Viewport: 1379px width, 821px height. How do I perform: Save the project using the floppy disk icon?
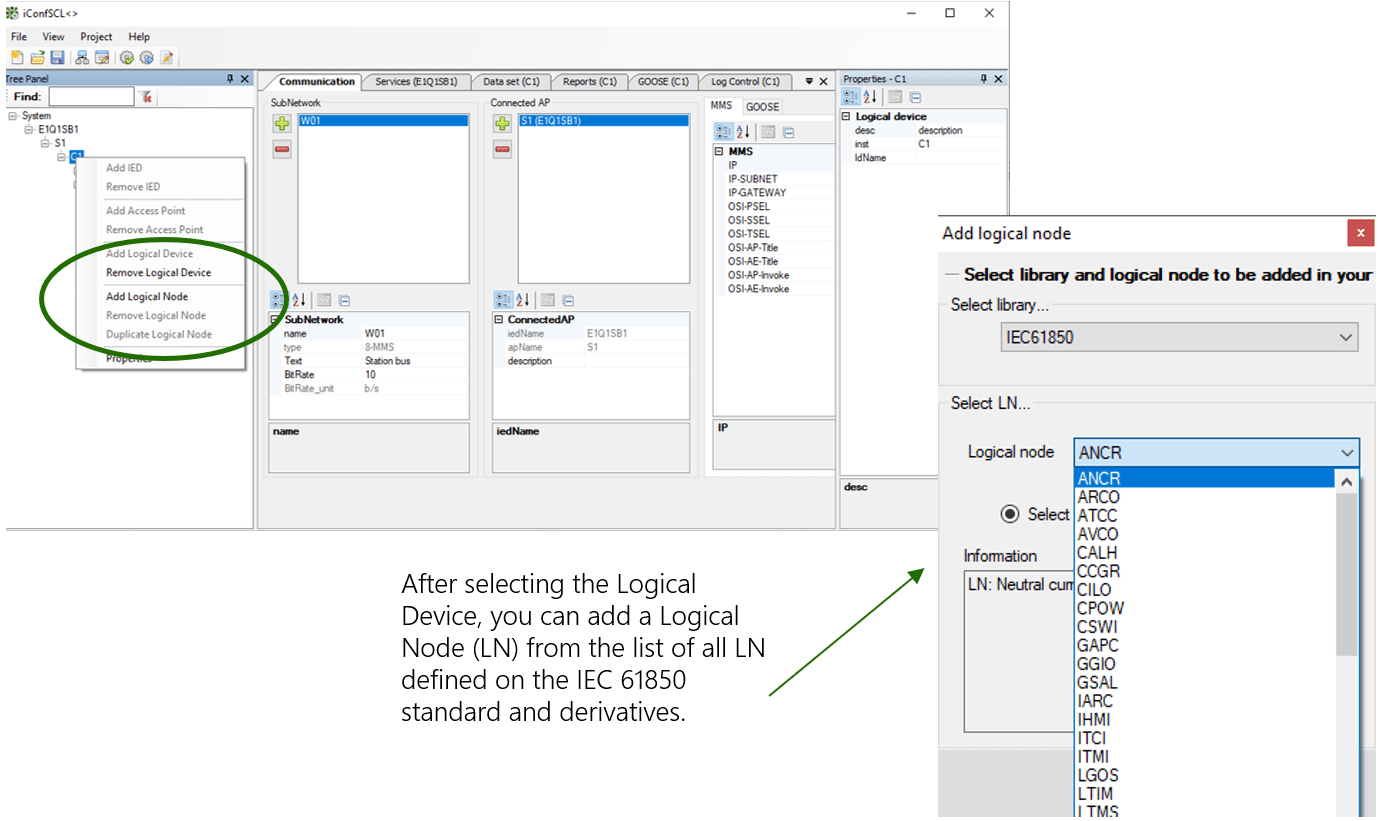[x=57, y=57]
